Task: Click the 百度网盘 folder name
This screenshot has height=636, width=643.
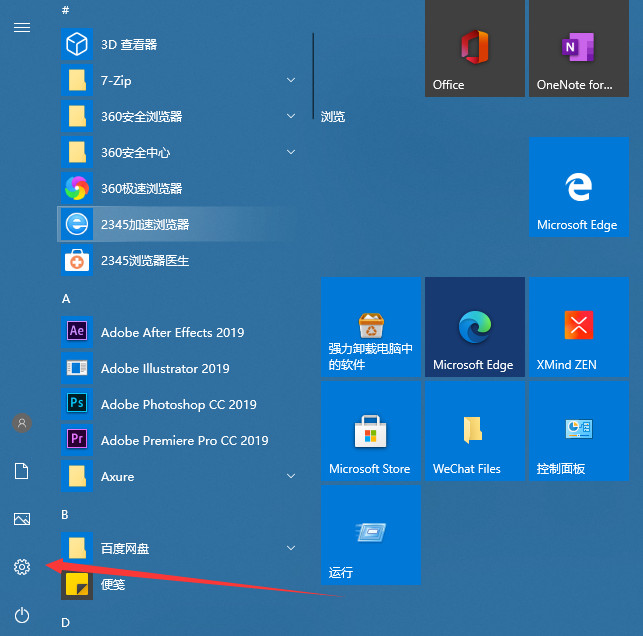Action: [x=125, y=549]
